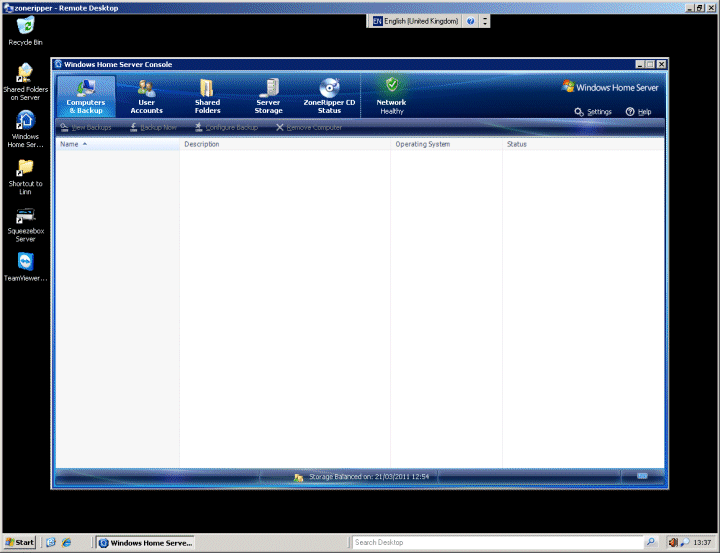This screenshot has height=553, width=720.
Task: Click the Windows Home Server logo
Action: click(x=610, y=87)
